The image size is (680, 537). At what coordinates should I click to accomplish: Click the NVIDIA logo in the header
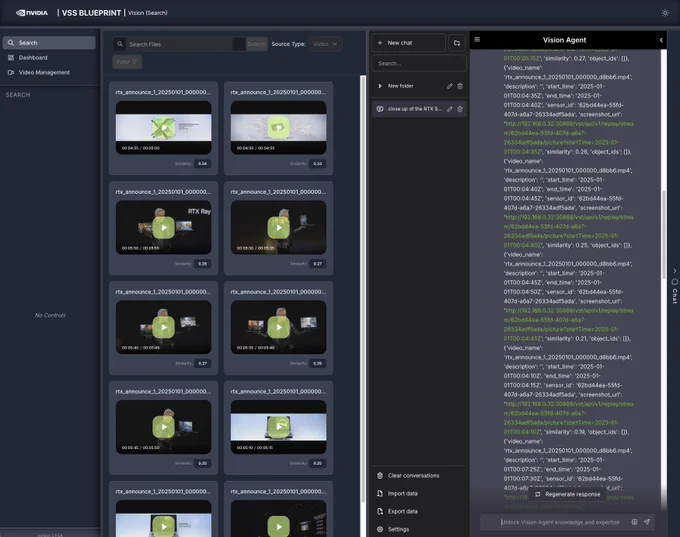pos(32,13)
